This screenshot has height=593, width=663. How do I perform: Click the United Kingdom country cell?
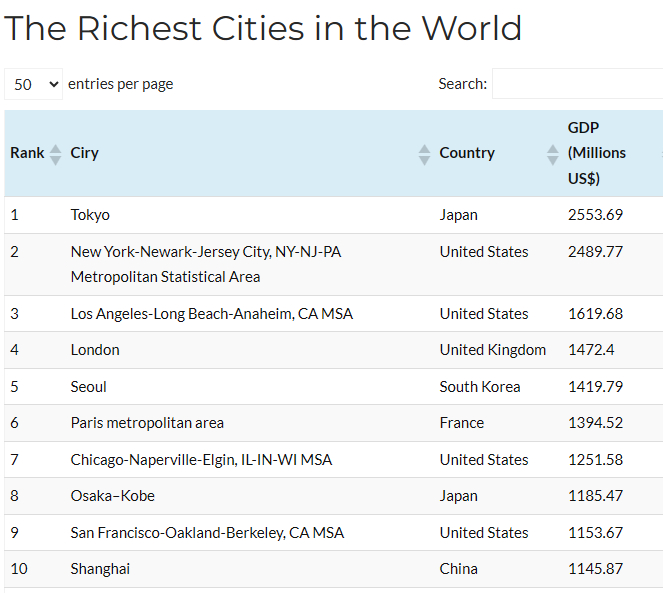(x=493, y=350)
